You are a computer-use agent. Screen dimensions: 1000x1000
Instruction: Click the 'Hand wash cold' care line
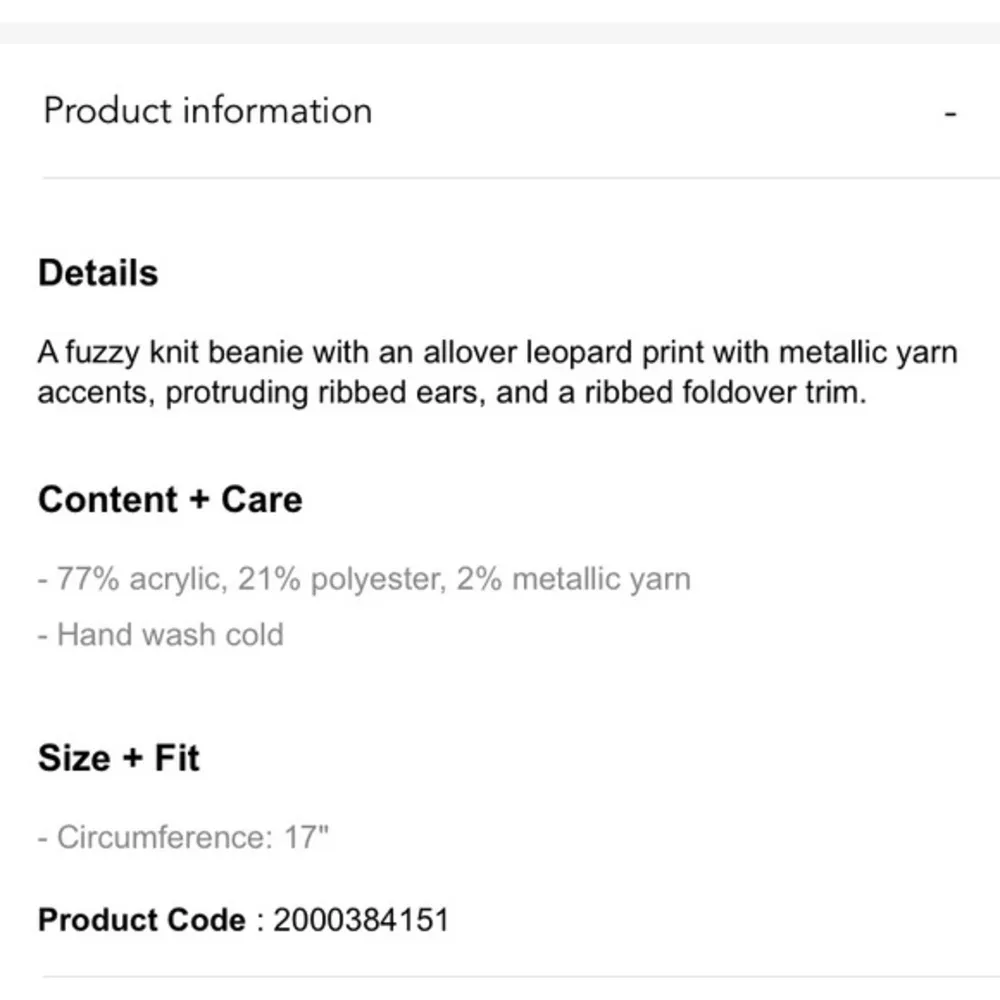[170, 634]
